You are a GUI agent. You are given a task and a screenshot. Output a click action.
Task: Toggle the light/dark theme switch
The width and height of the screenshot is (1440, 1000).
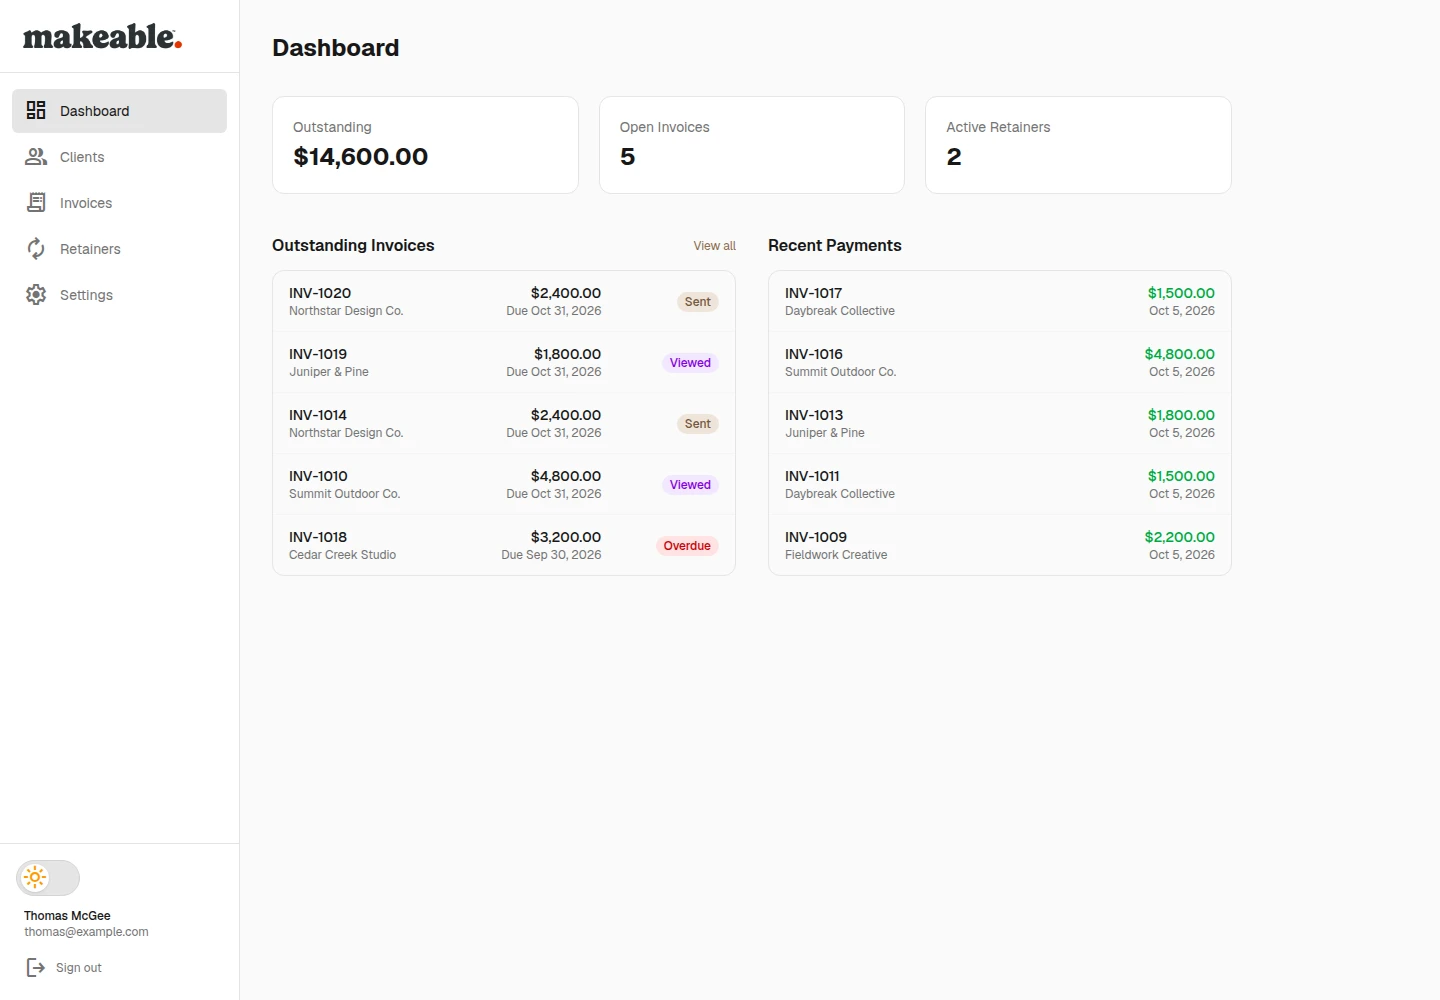point(48,878)
